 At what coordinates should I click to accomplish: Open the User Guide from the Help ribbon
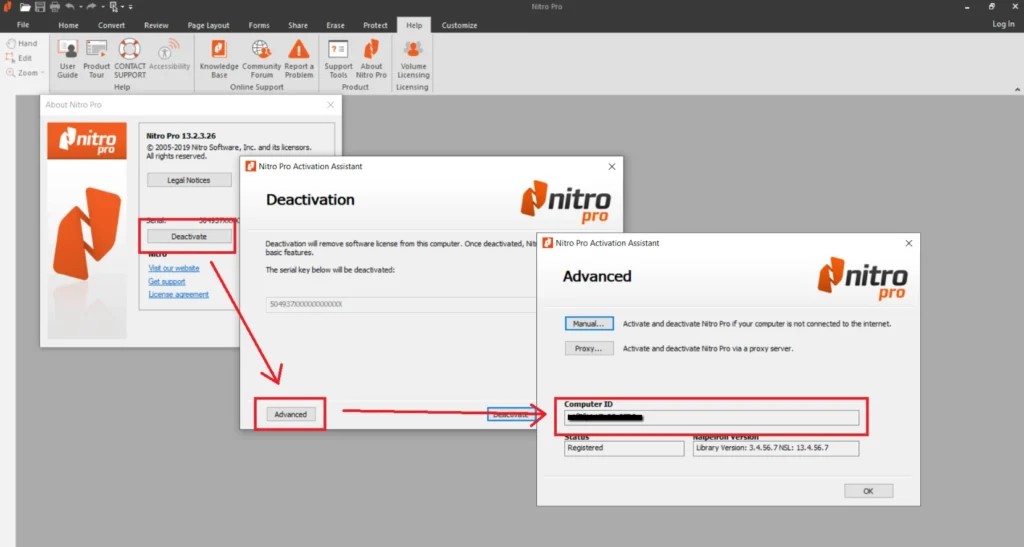click(67, 59)
